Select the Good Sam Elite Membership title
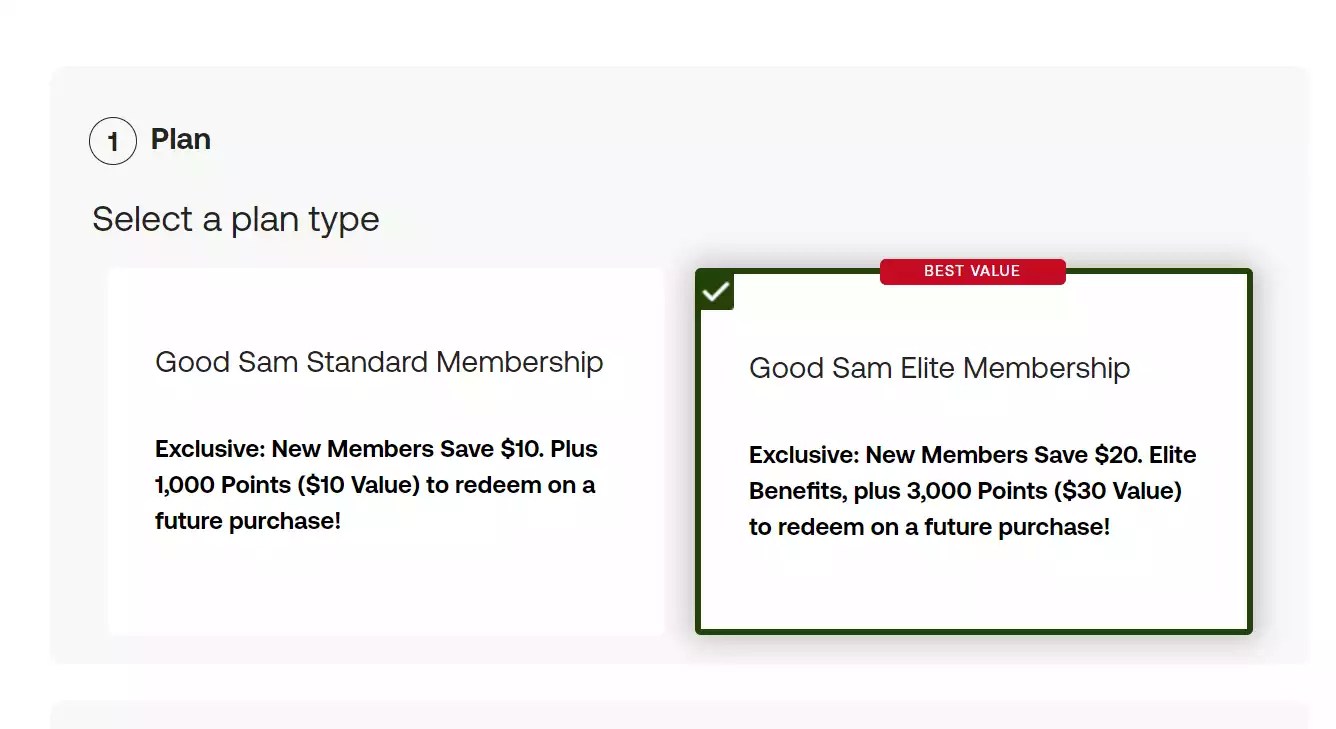This screenshot has width=1336, height=729. [x=939, y=368]
